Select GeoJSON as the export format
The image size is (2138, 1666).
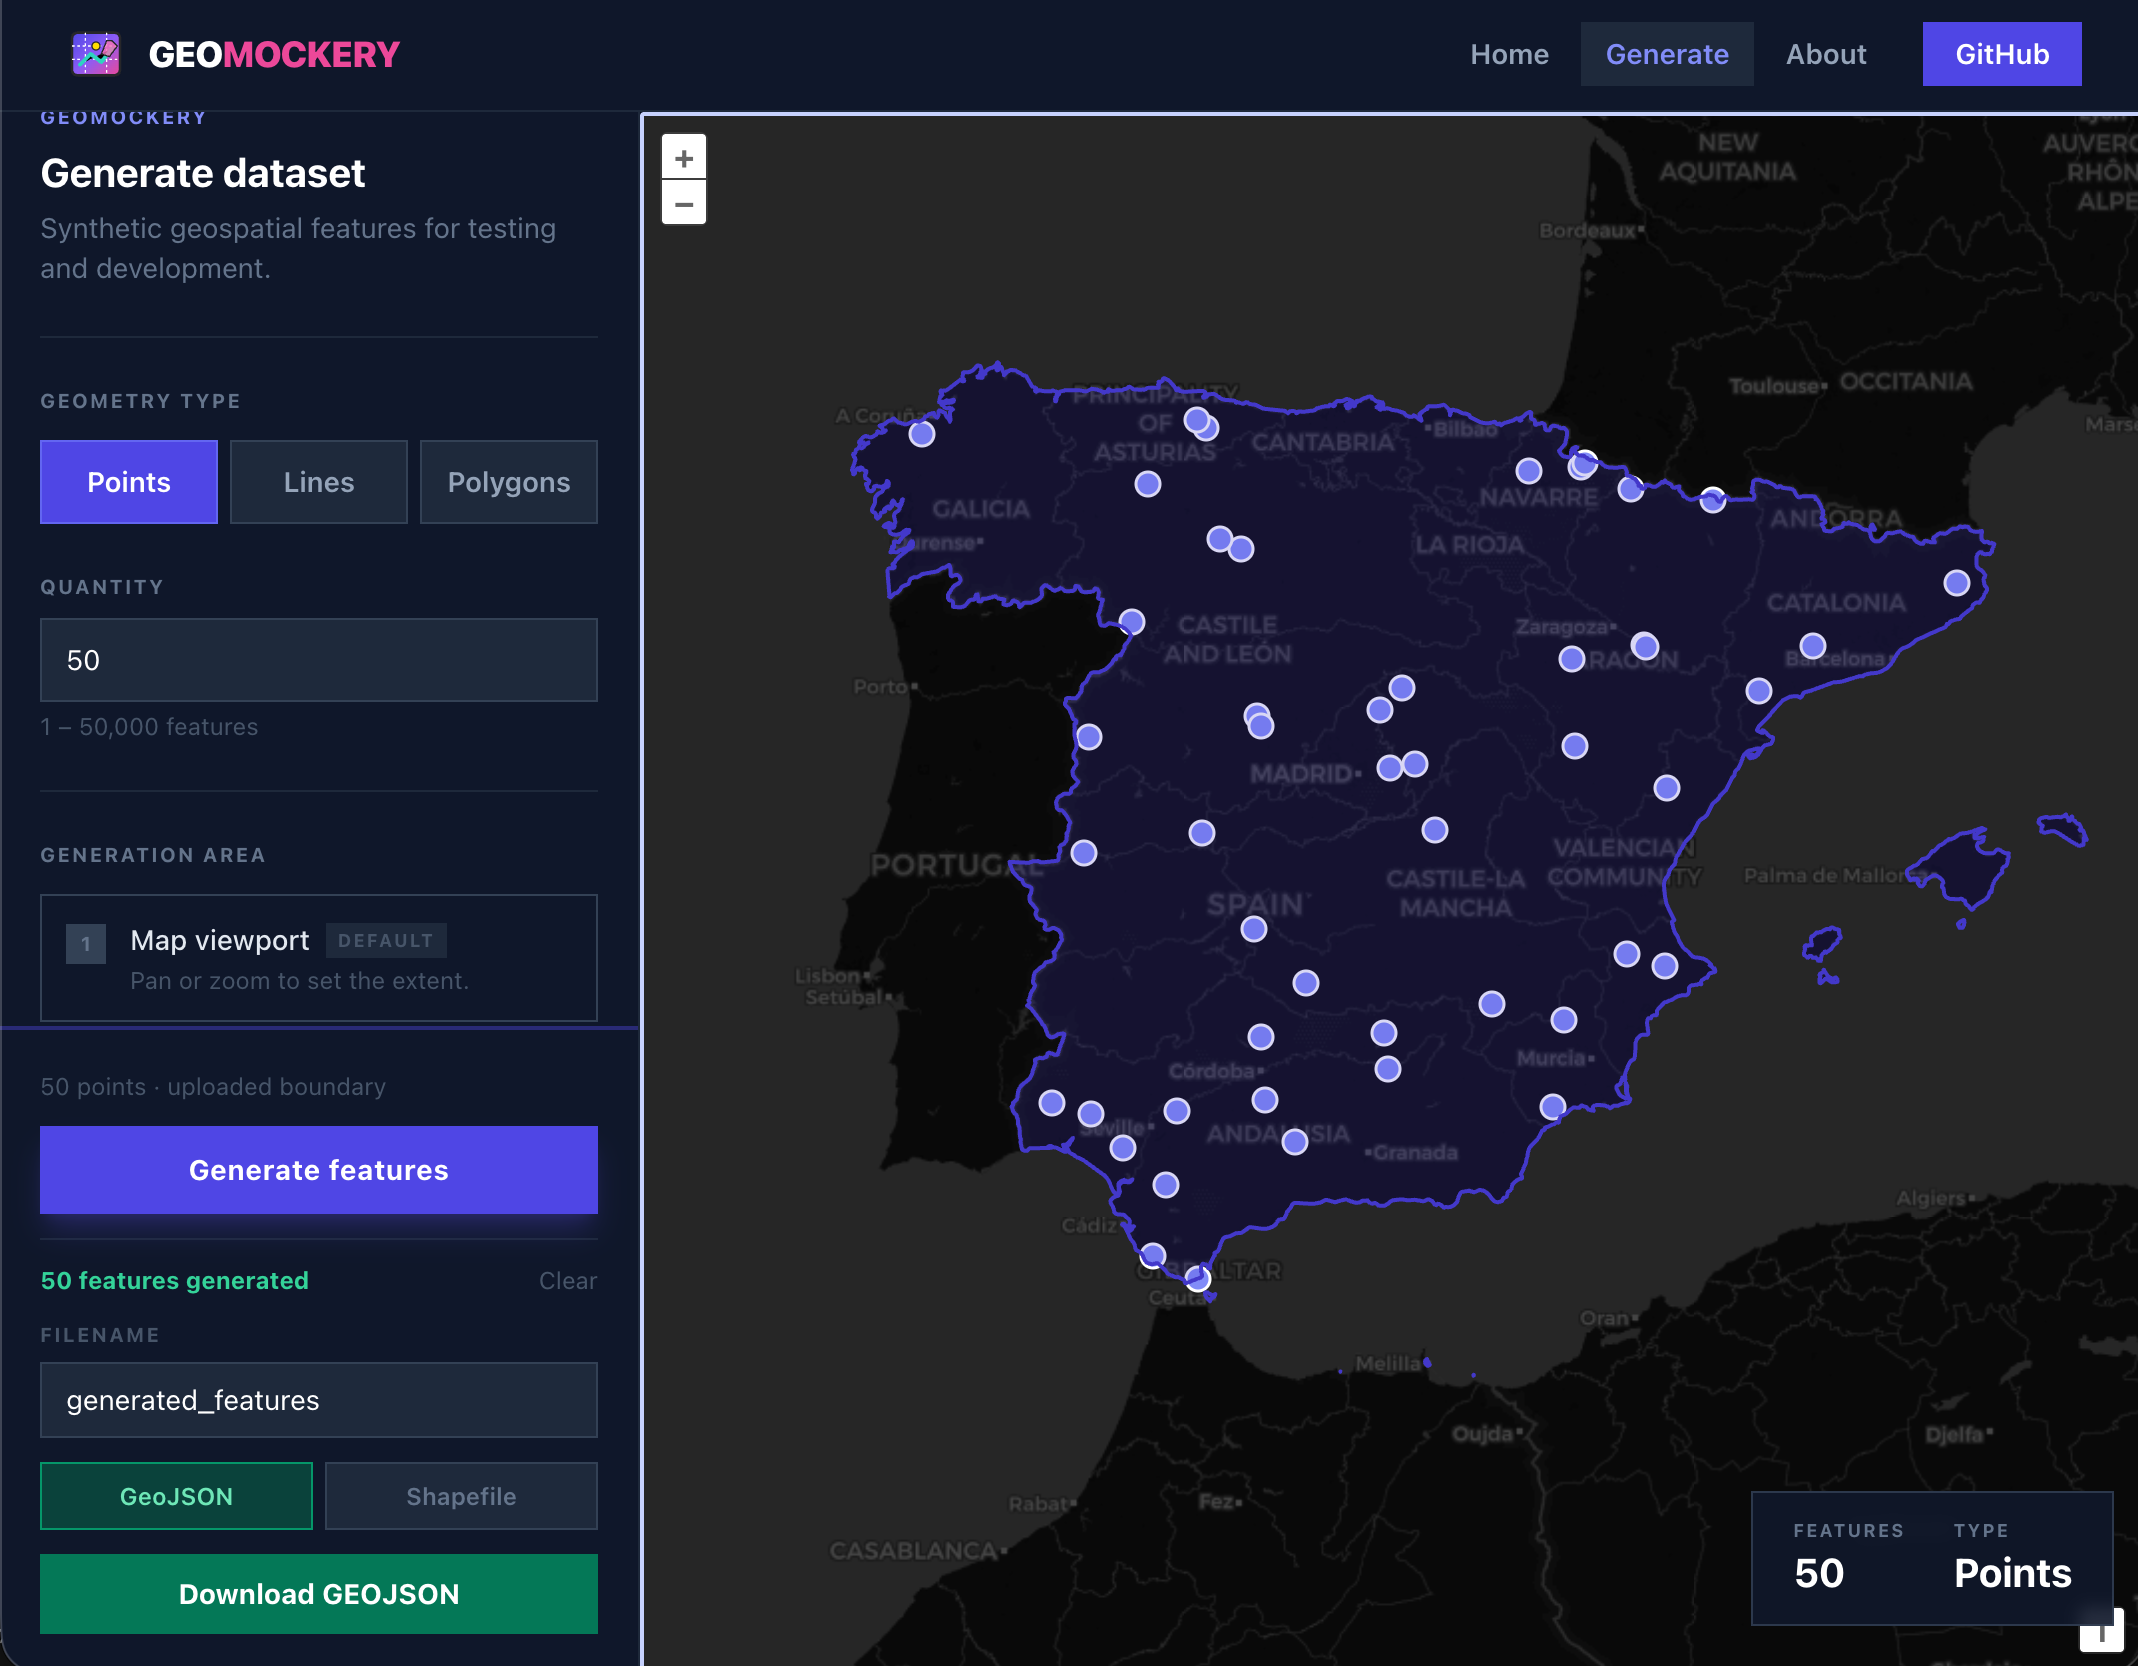click(176, 1496)
